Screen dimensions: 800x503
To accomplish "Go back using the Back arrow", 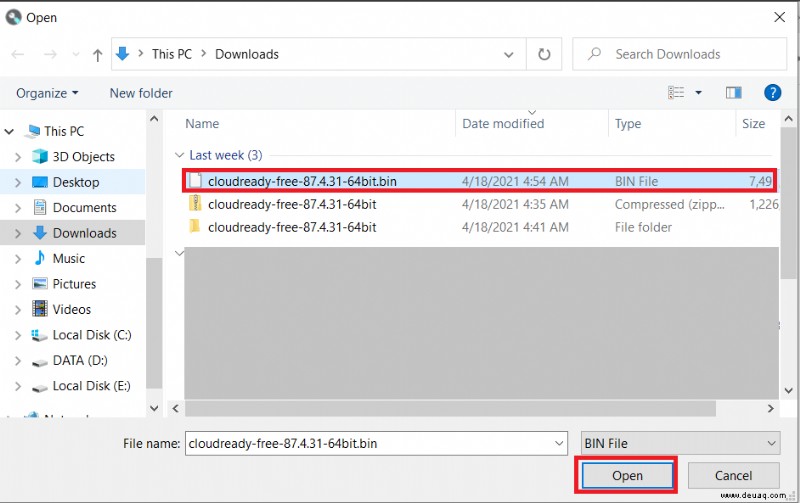I will [x=18, y=54].
